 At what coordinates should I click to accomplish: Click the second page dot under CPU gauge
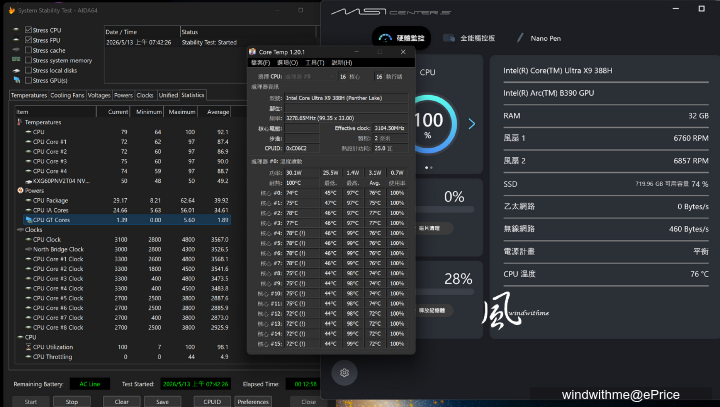pyautogui.click(x=431, y=168)
